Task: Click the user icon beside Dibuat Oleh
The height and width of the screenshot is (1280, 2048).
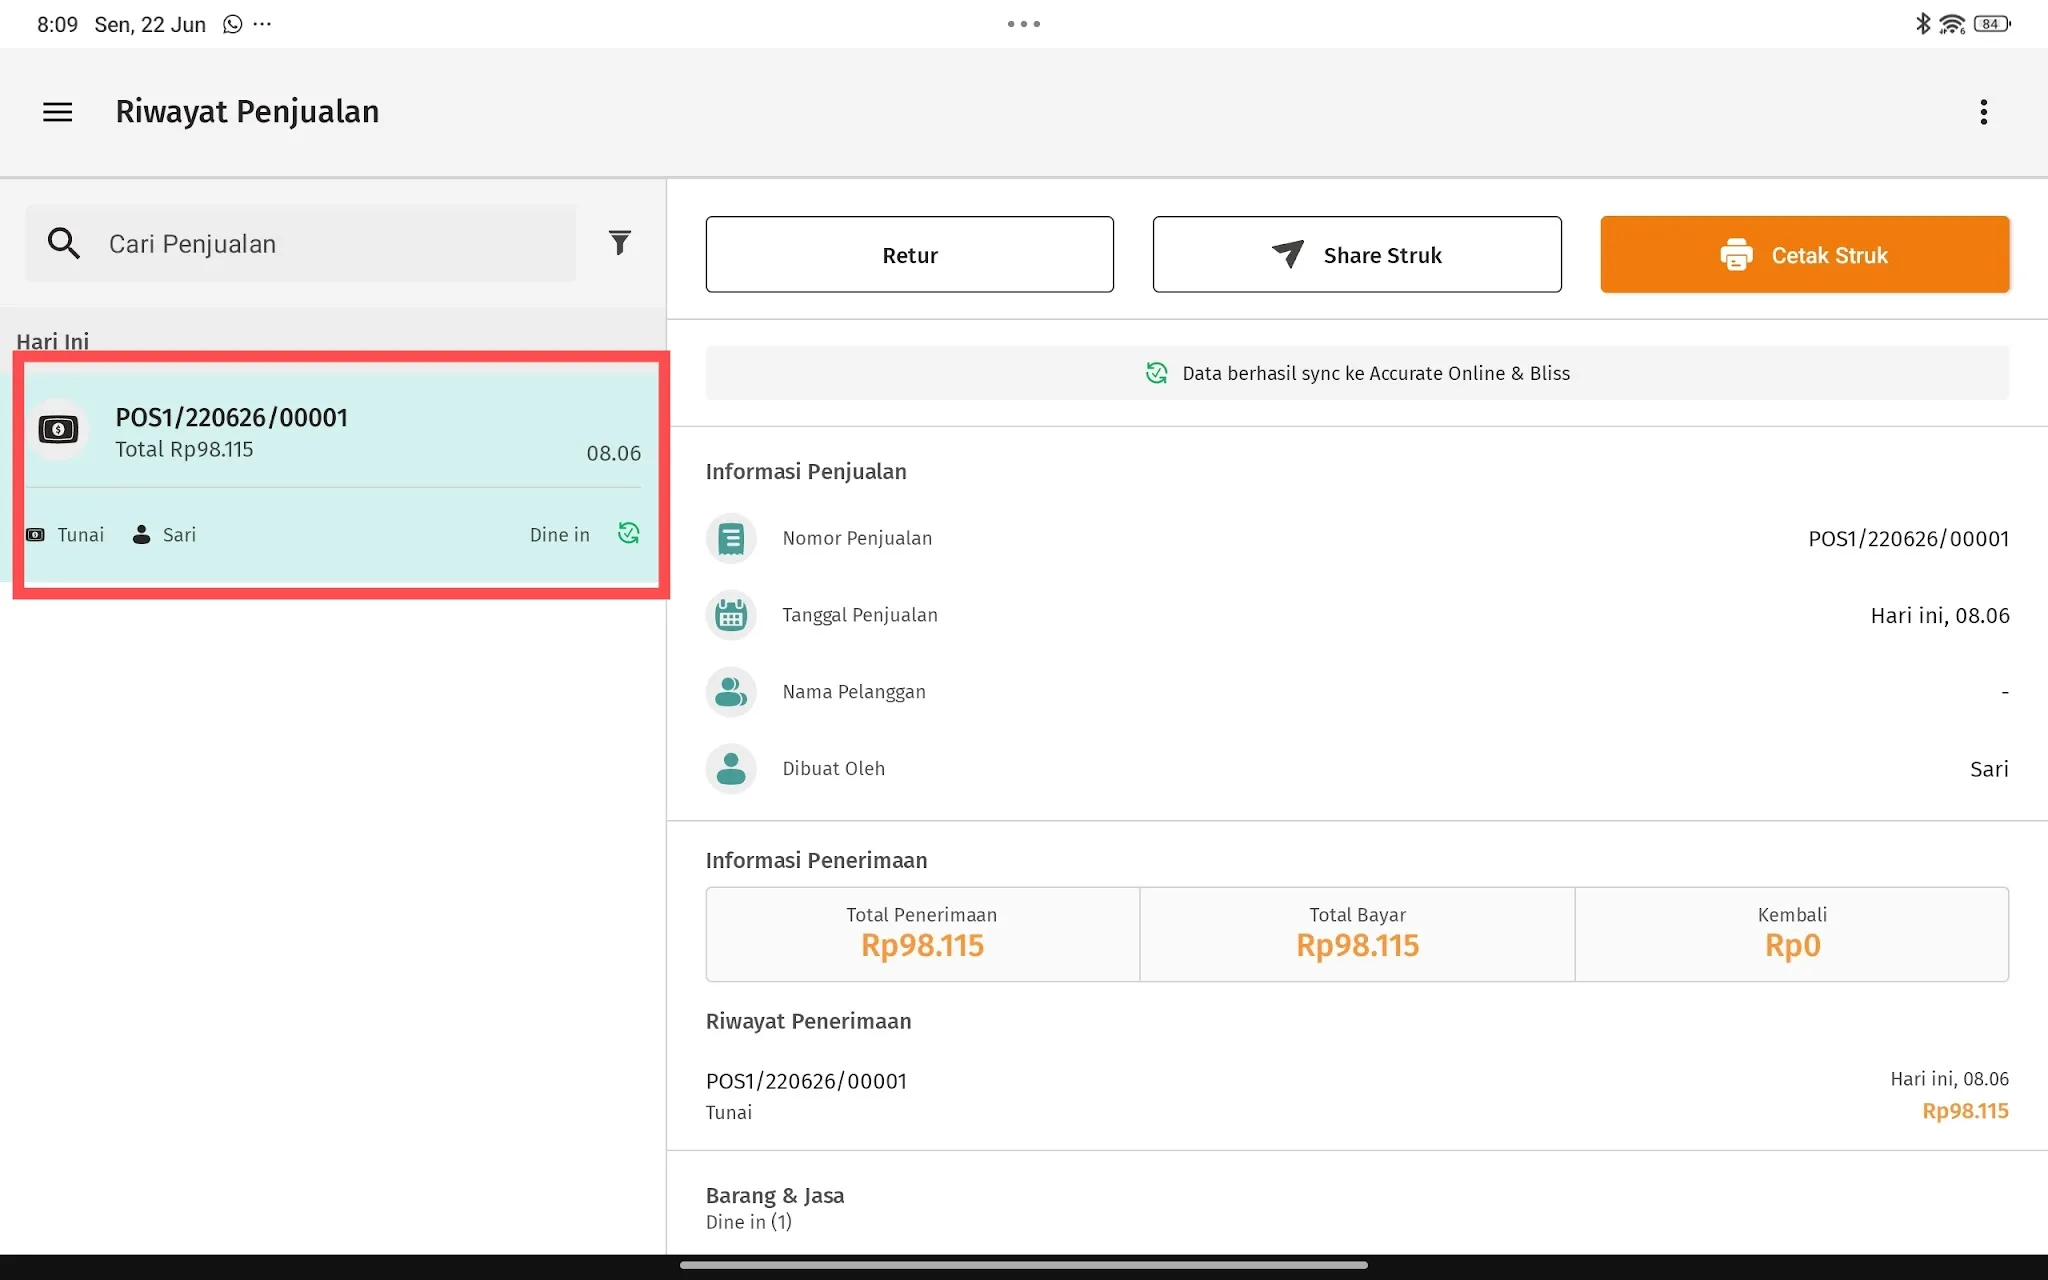Action: (x=731, y=769)
